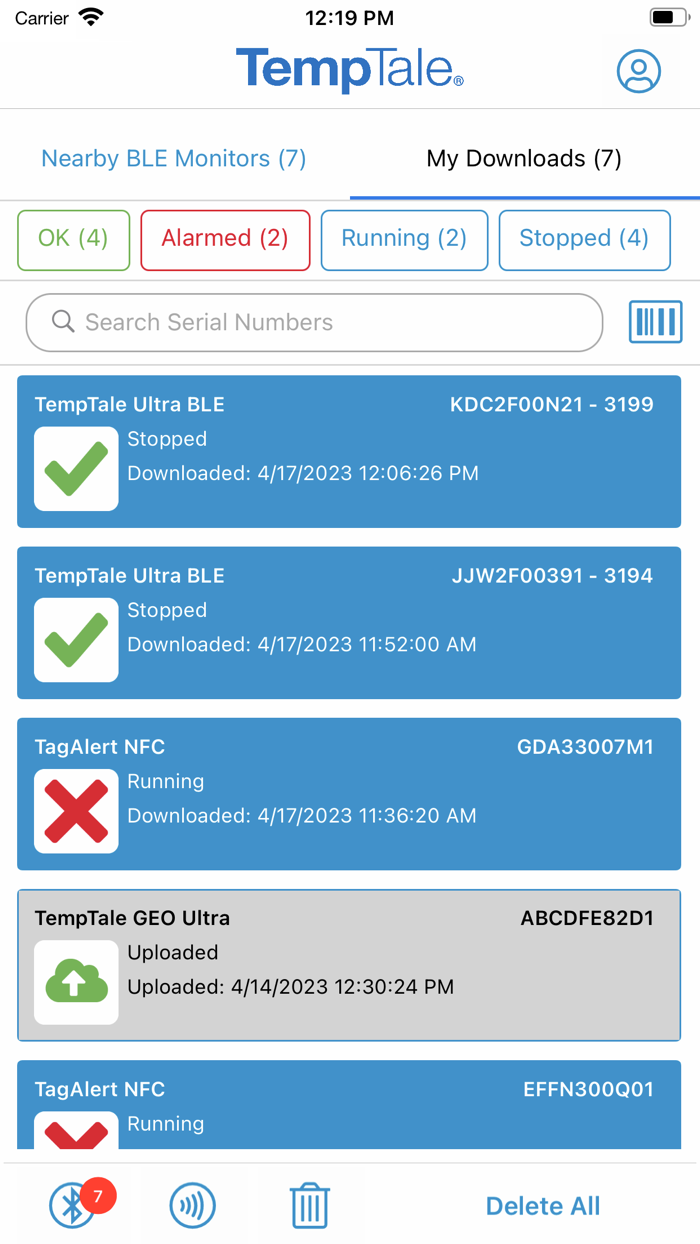Screen dimensions: 700x1244
Task: Tap the green checkmark on monitor KDC2F00N21
Action: click(x=76, y=468)
